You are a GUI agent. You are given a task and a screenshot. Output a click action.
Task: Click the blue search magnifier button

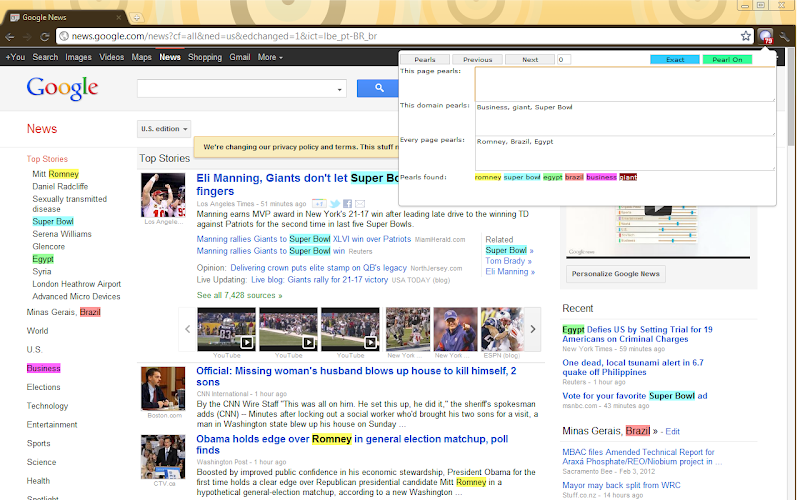(378, 88)
